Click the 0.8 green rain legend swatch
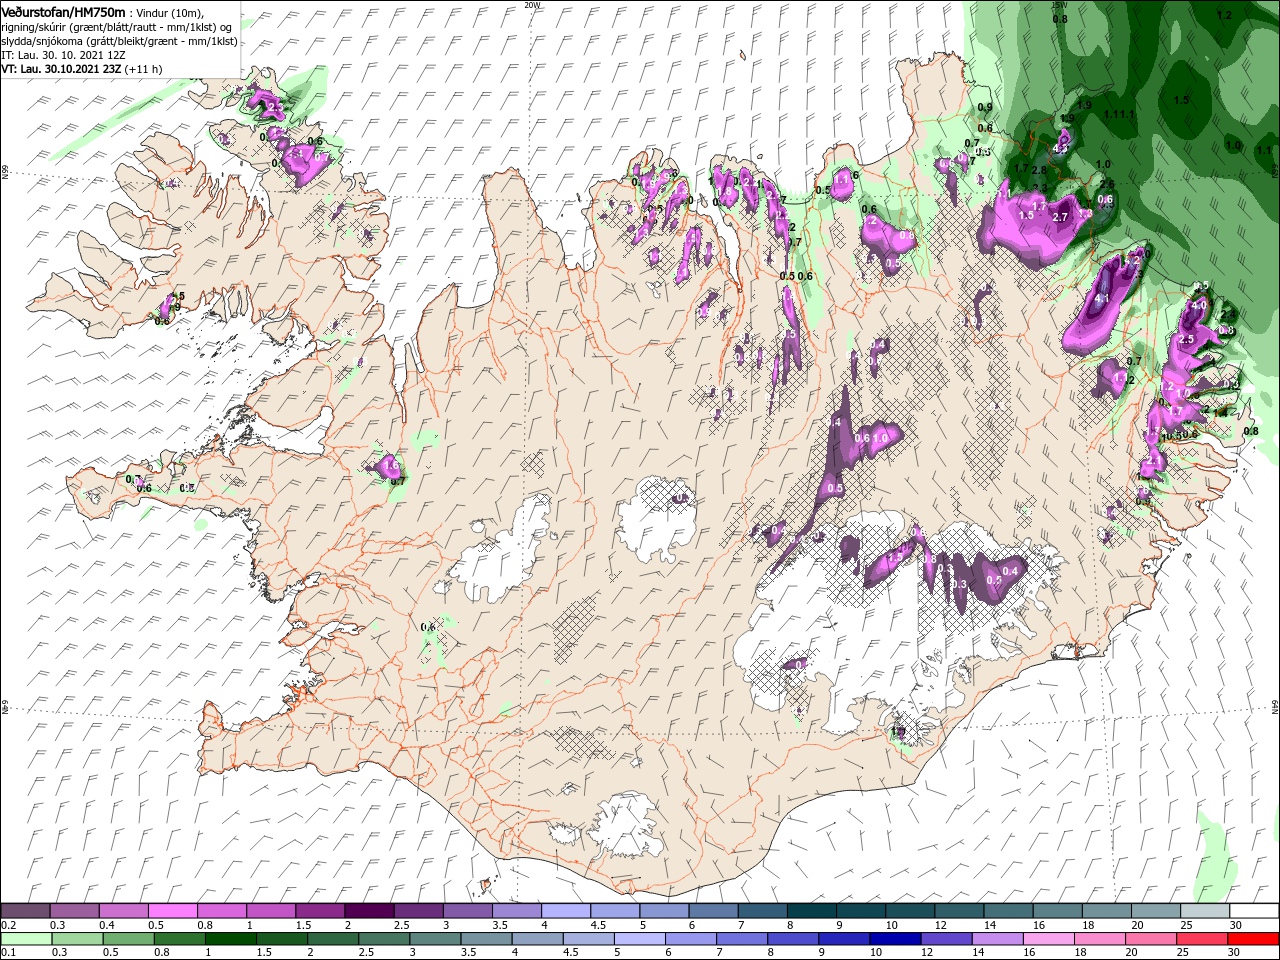Viewport: 1280px width, 960px height. (180, 939)
